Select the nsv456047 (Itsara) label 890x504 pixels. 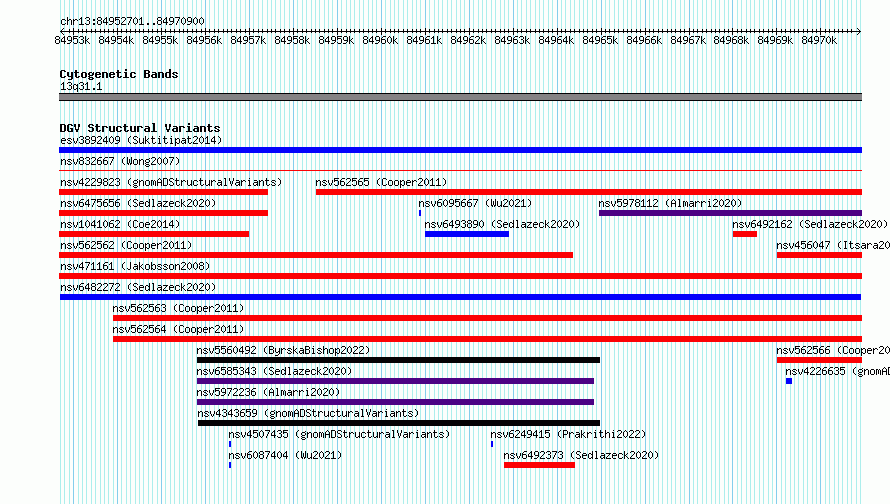click(x=833, y=245)
